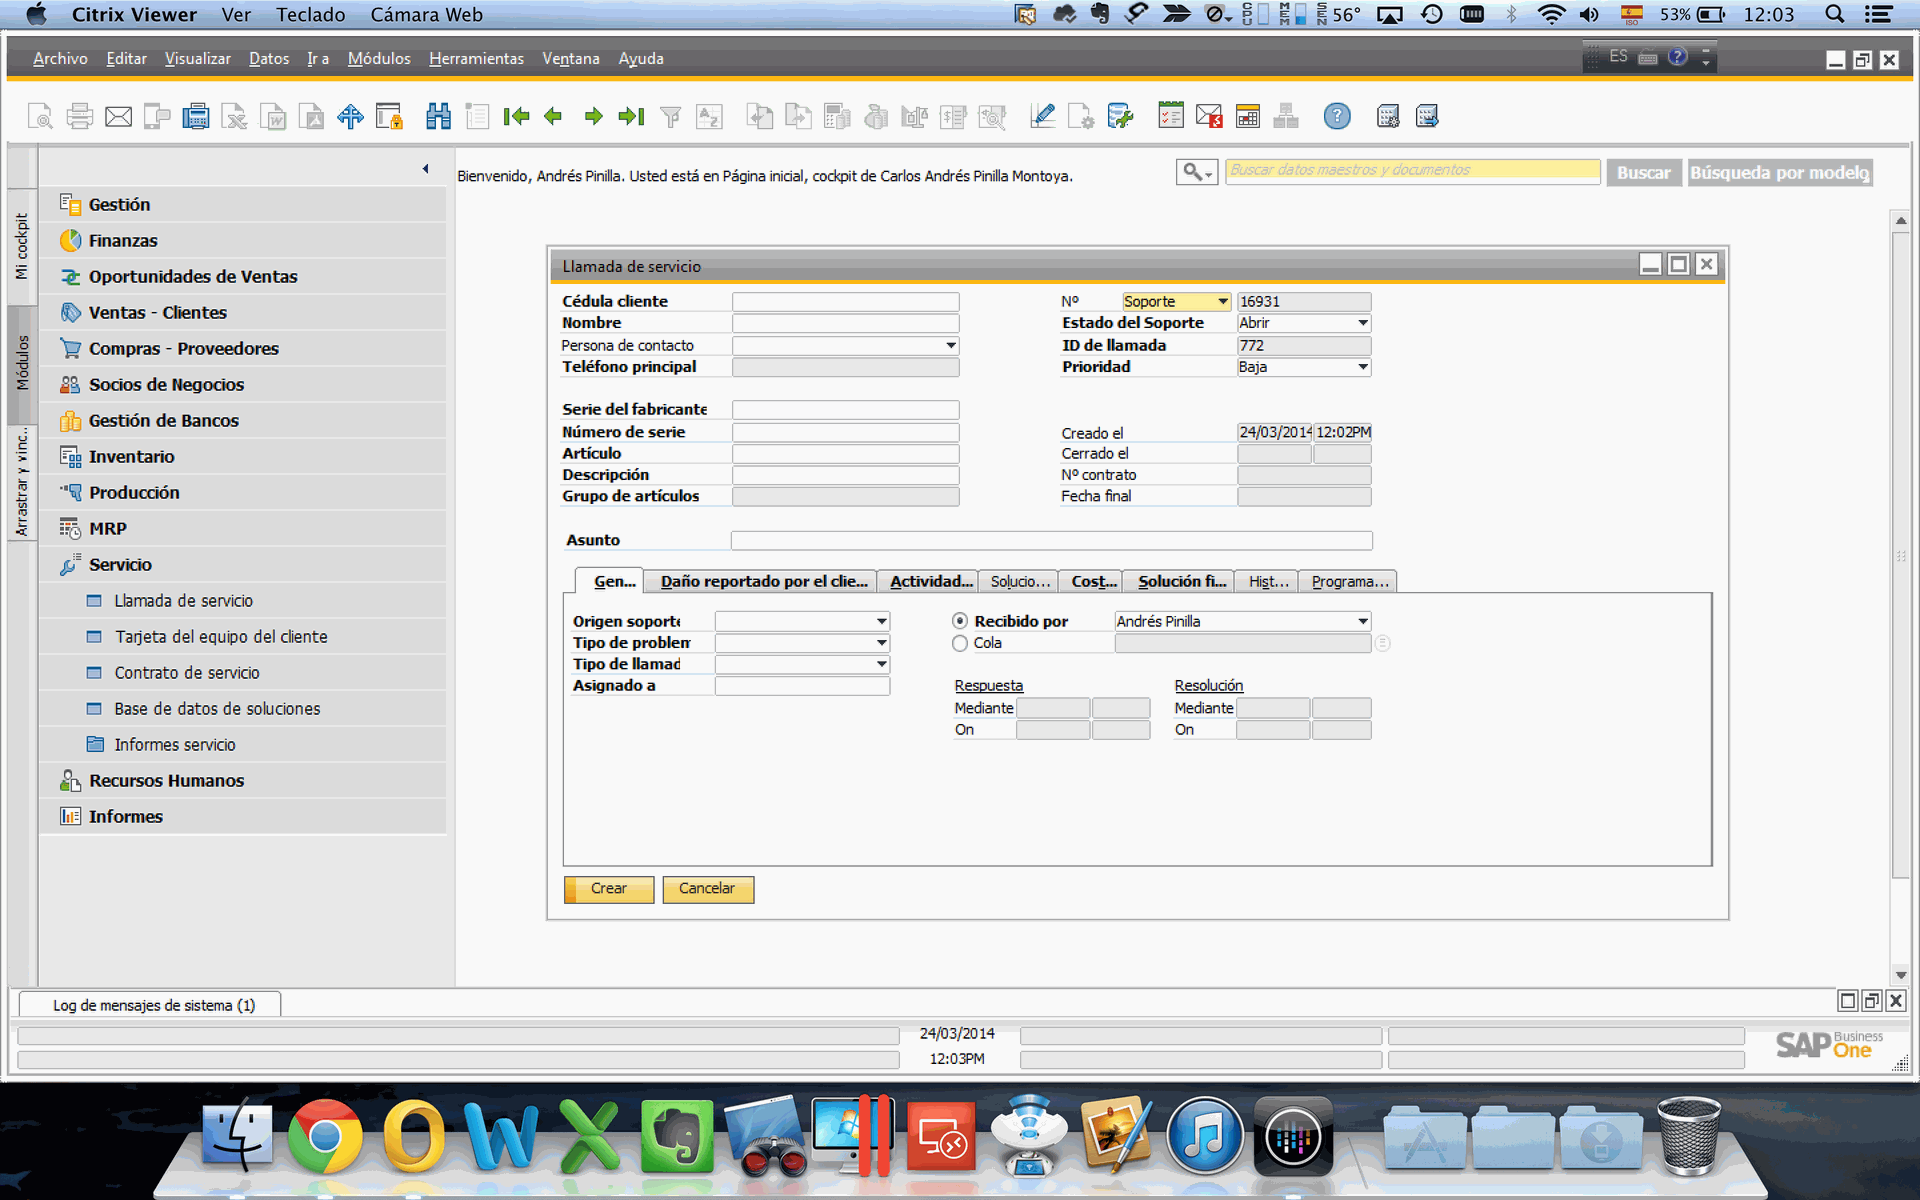Switch to the Solución fi... tab
Viewport: 1920px width, 1200px height.
(x=1180, y=581)
